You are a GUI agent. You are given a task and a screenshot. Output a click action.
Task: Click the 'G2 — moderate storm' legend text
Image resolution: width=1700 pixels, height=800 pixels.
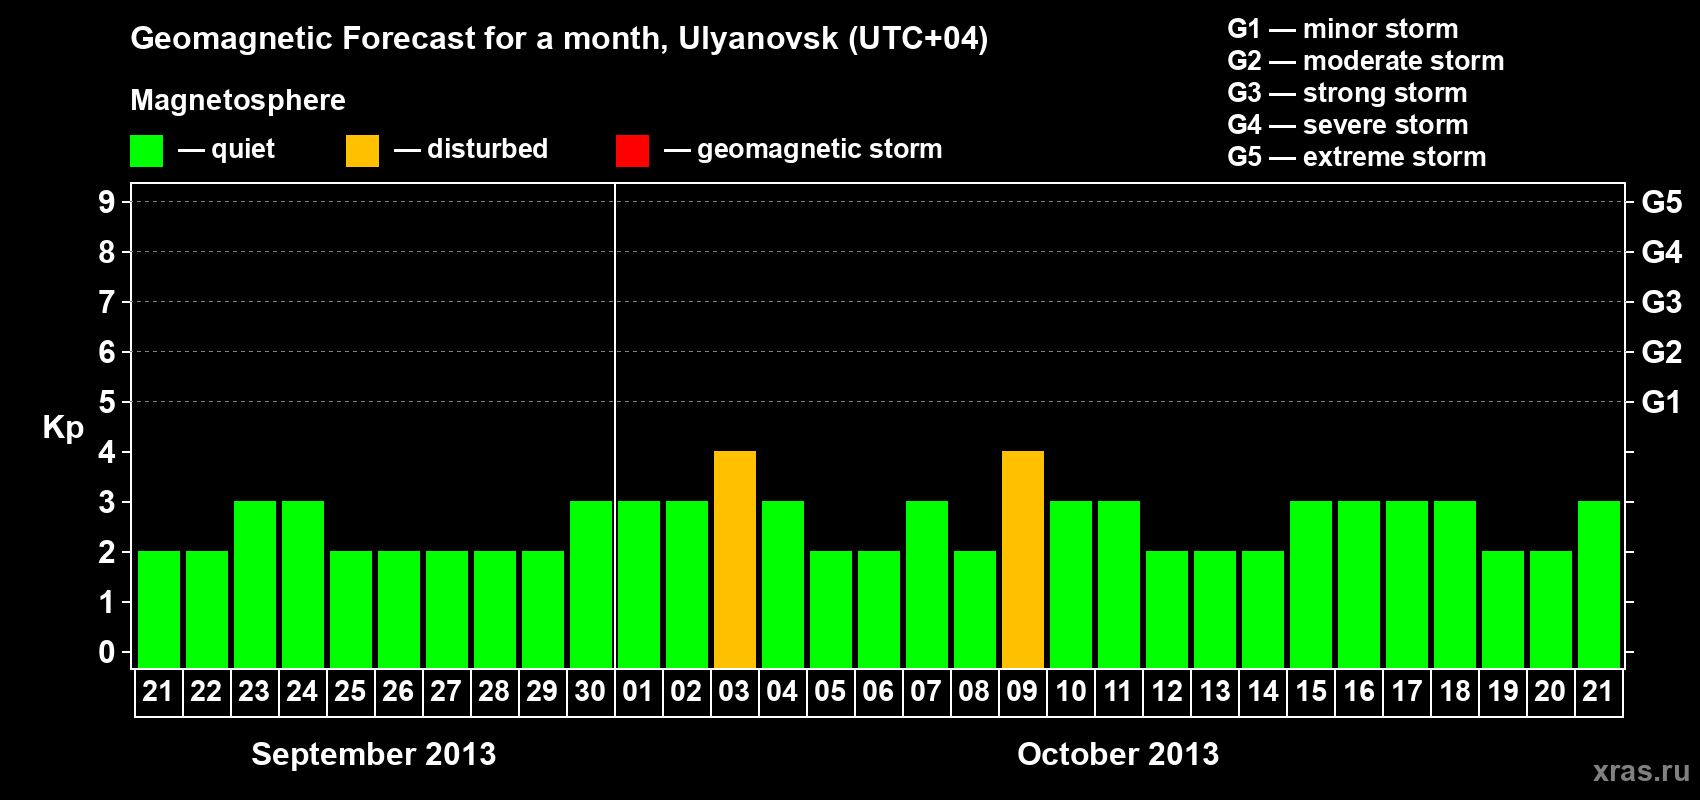coord(1366,61)
